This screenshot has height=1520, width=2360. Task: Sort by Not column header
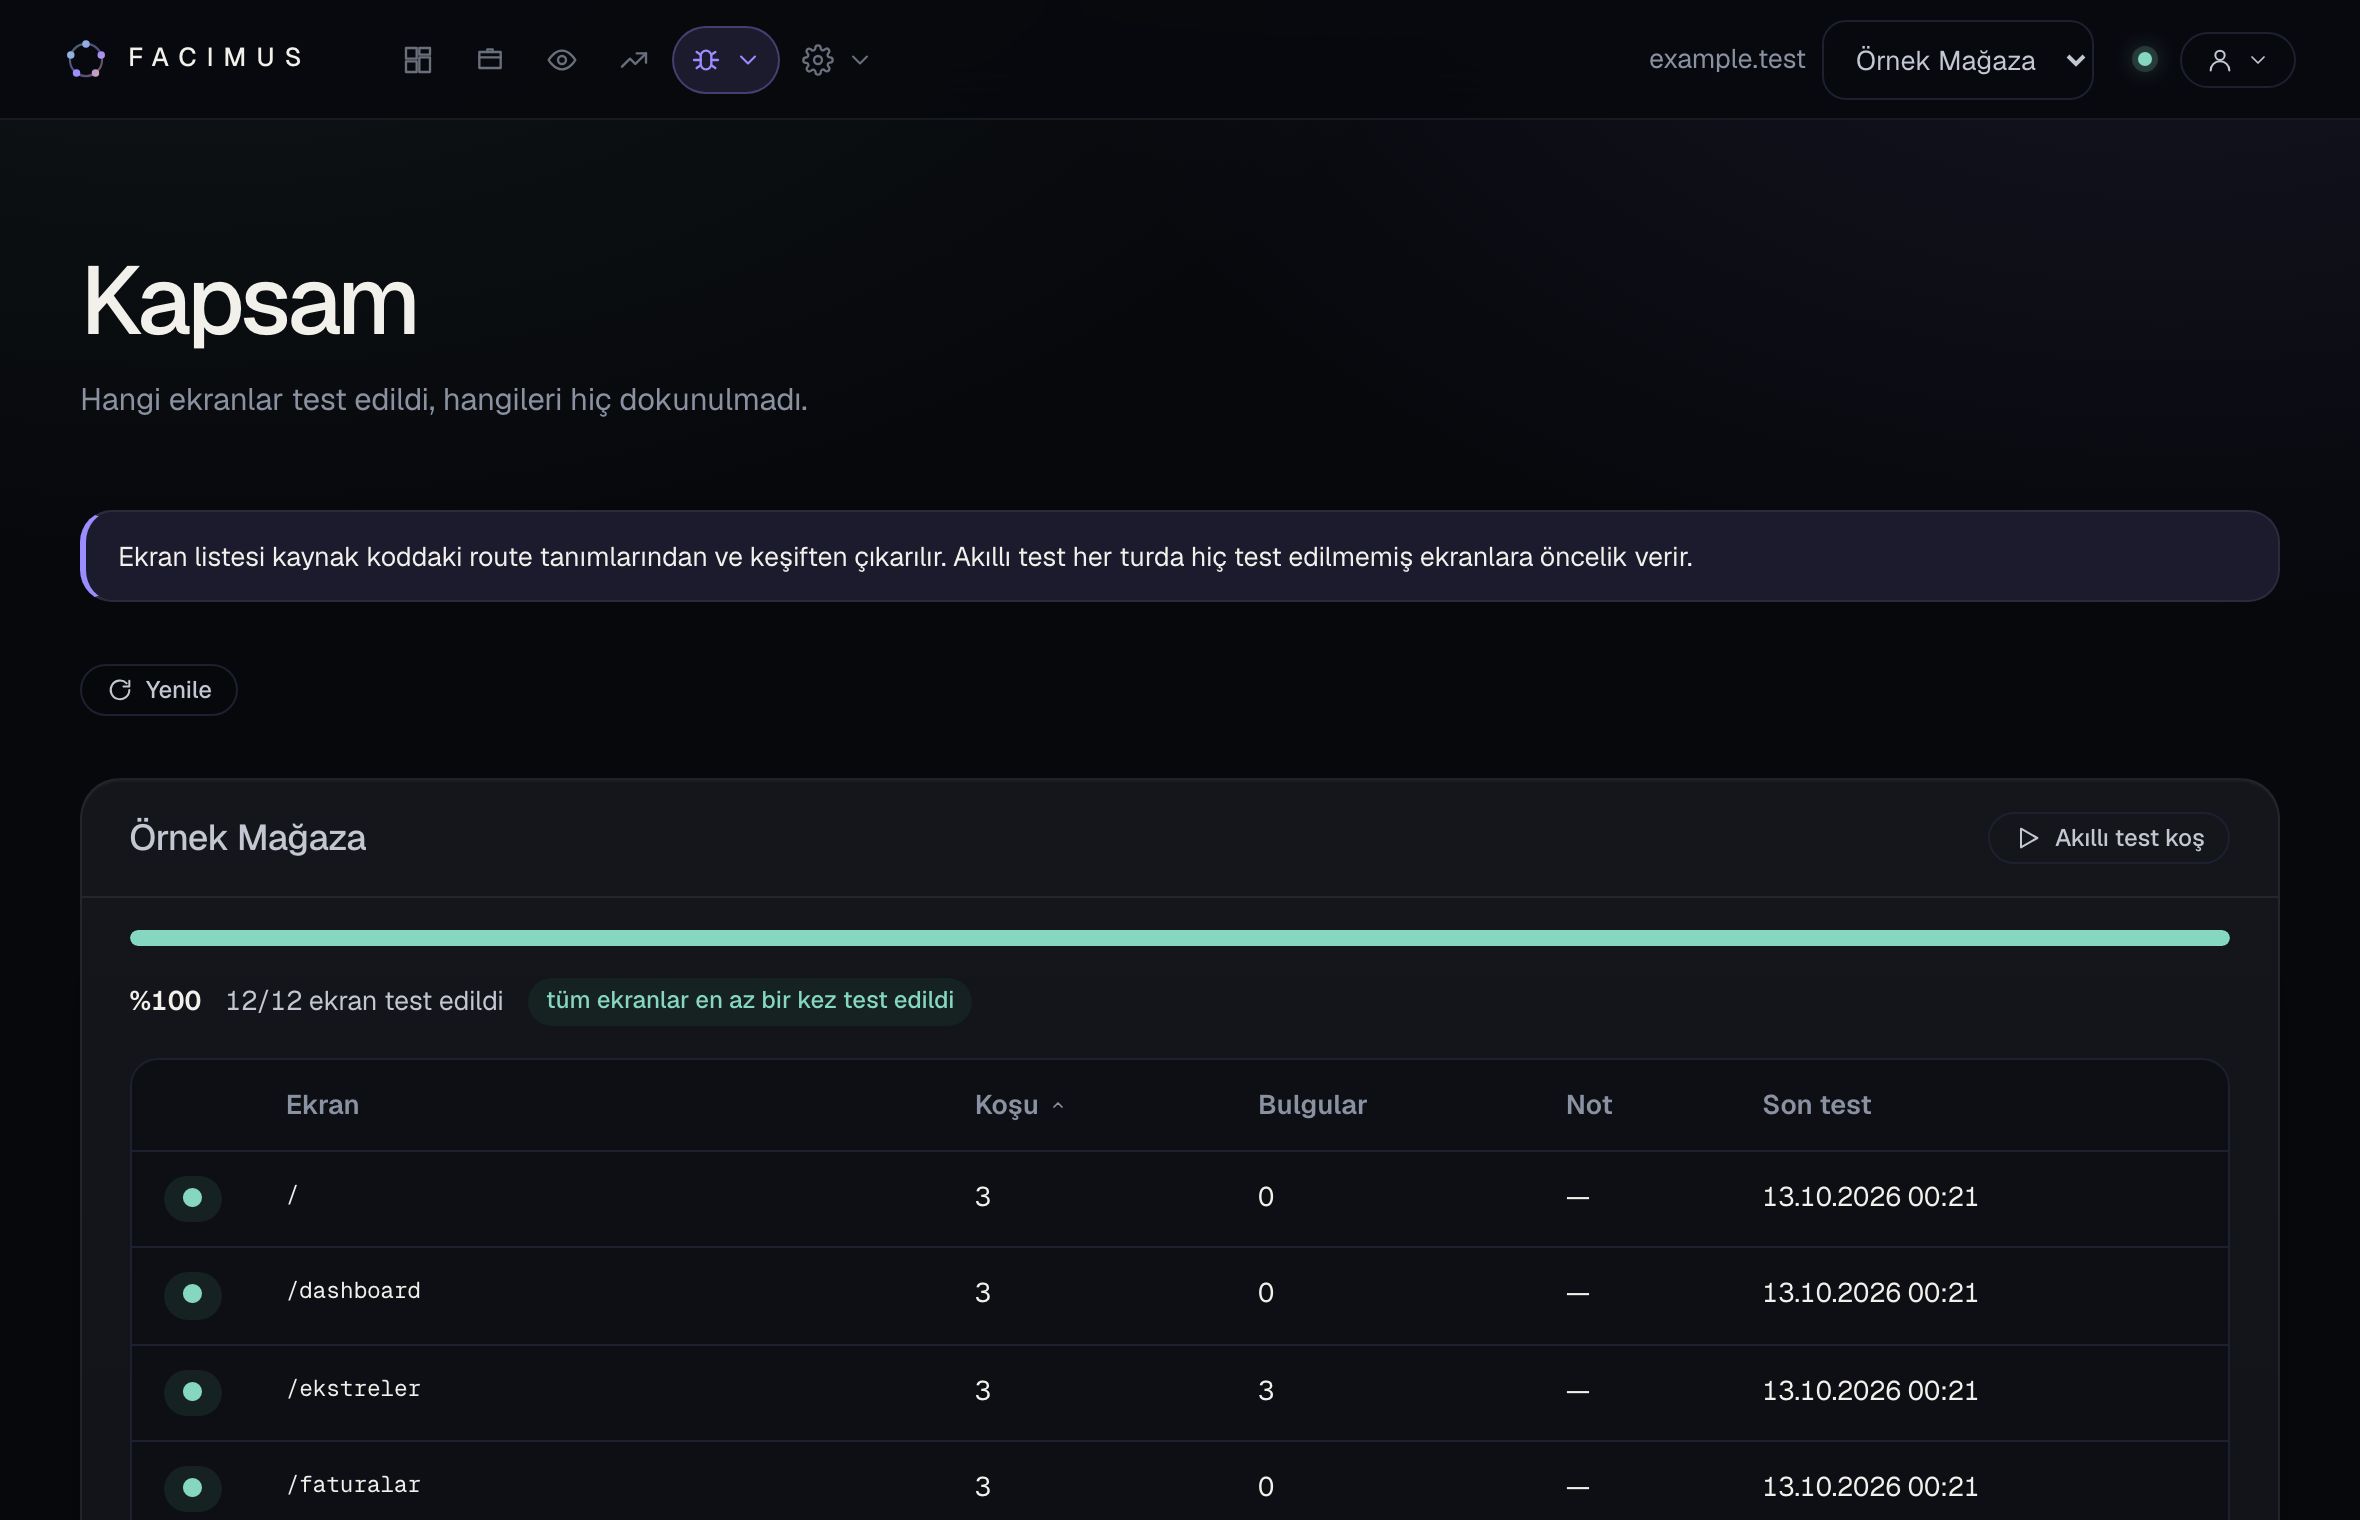point(1589,1105)
